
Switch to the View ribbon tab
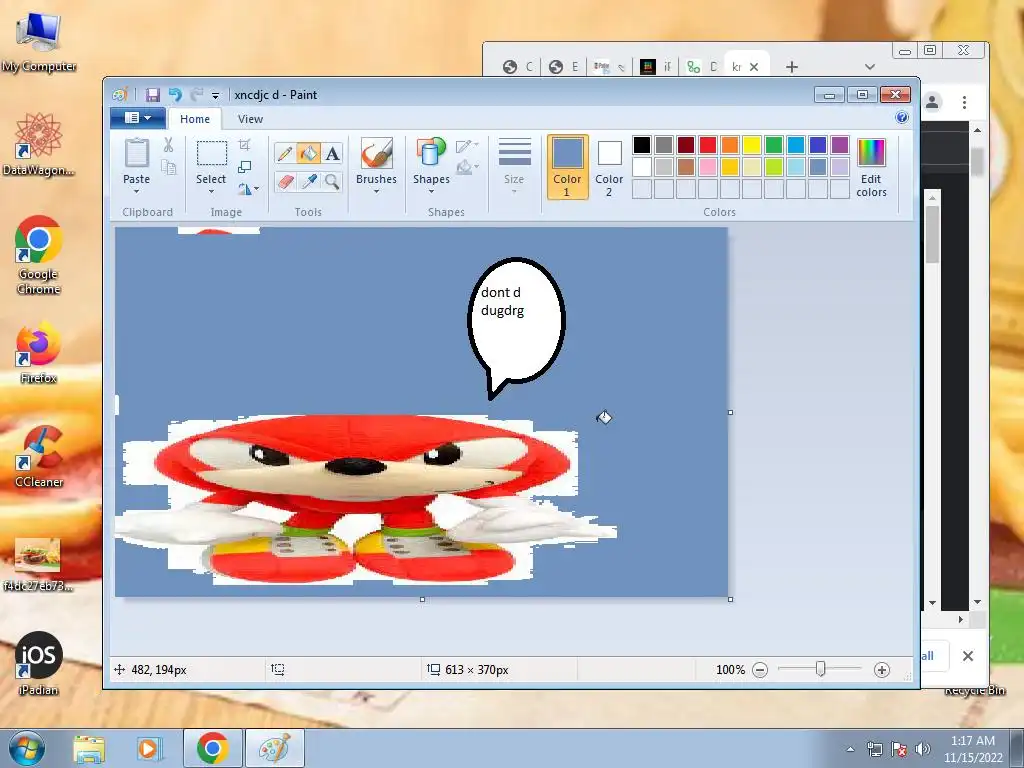click(x=250, y=119)
